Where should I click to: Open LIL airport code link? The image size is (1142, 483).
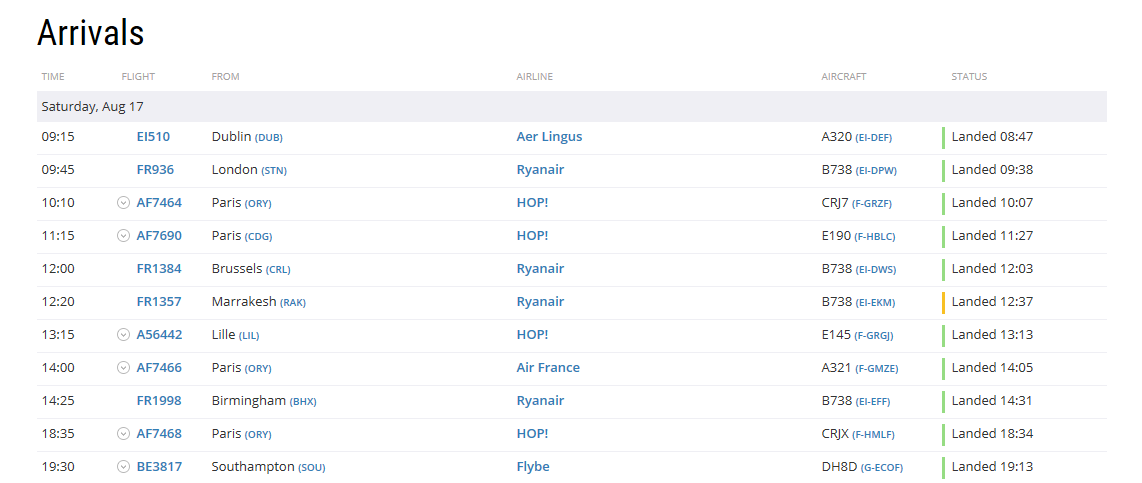pos(249,335)
